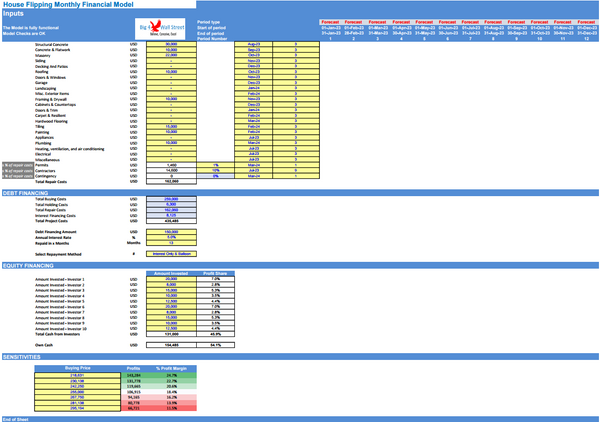The width and height of the screenshot is (600, 422).
Task: Click the Roofing cost input cell
Action: (171, 73)
